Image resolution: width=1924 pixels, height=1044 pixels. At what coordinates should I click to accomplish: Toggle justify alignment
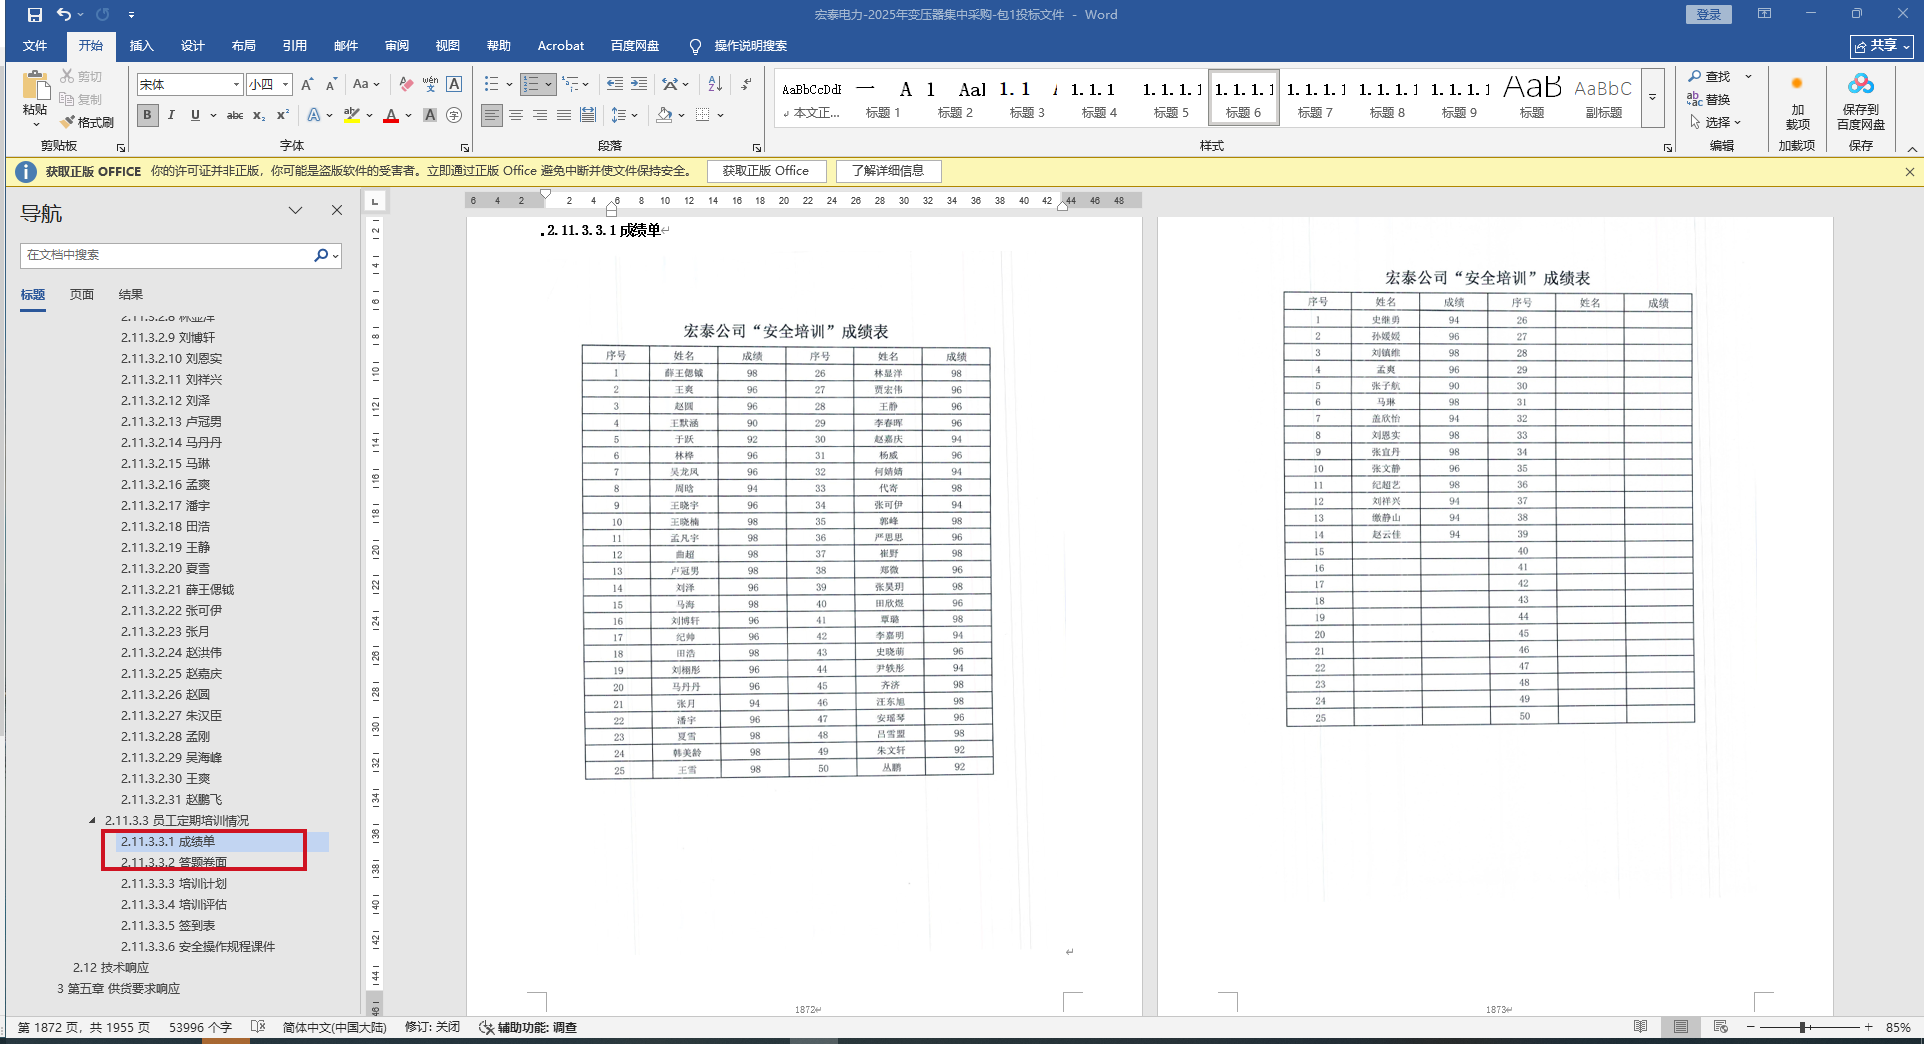[564, 116]
